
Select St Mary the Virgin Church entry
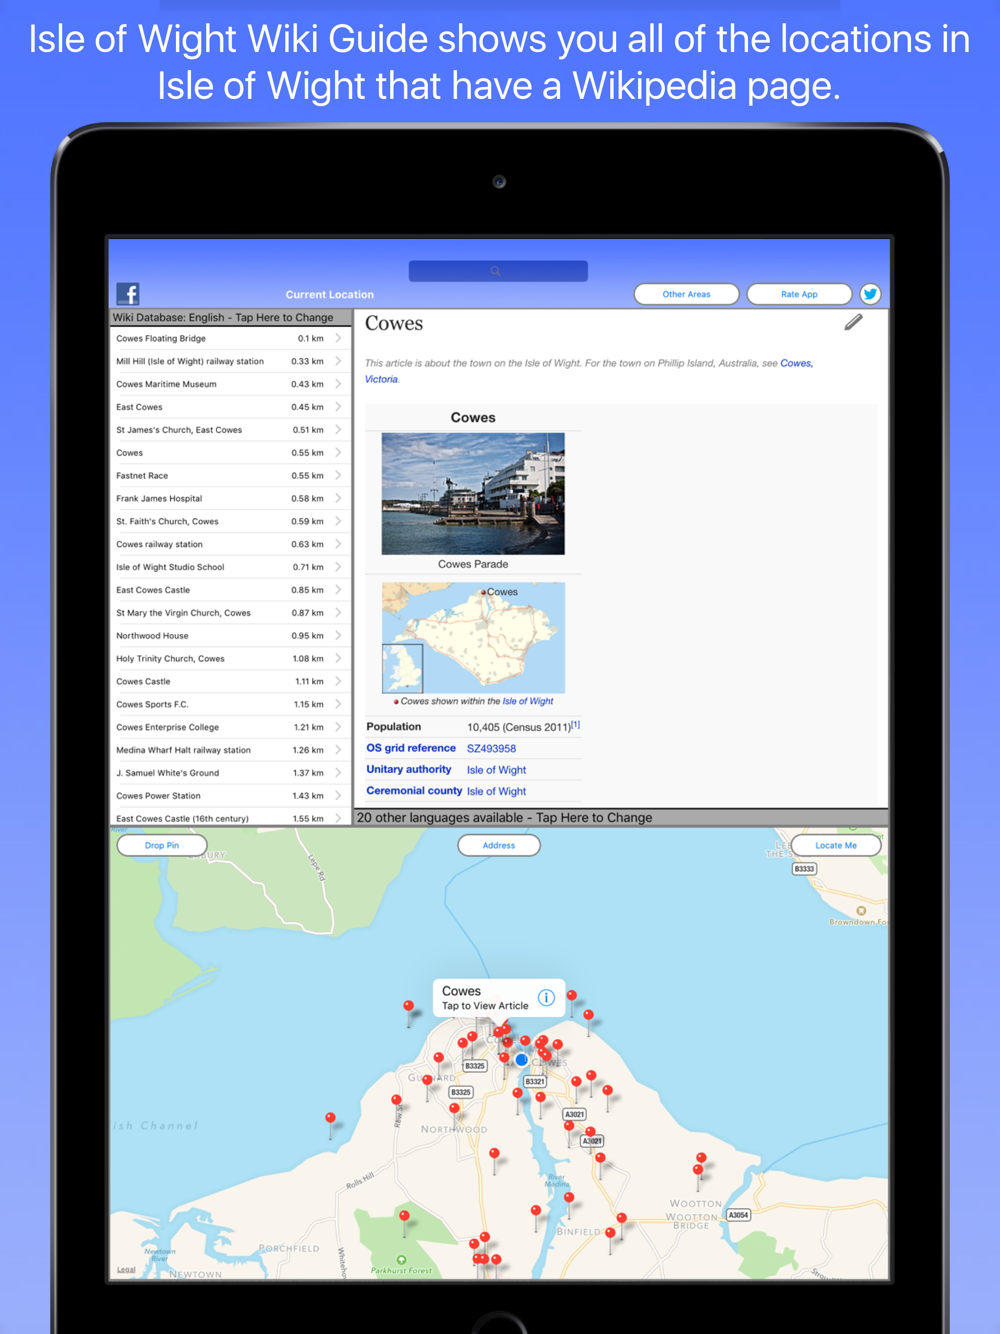point(230,613)
